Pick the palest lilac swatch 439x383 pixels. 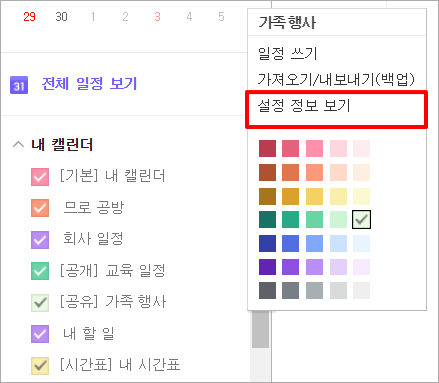point(361,267)
